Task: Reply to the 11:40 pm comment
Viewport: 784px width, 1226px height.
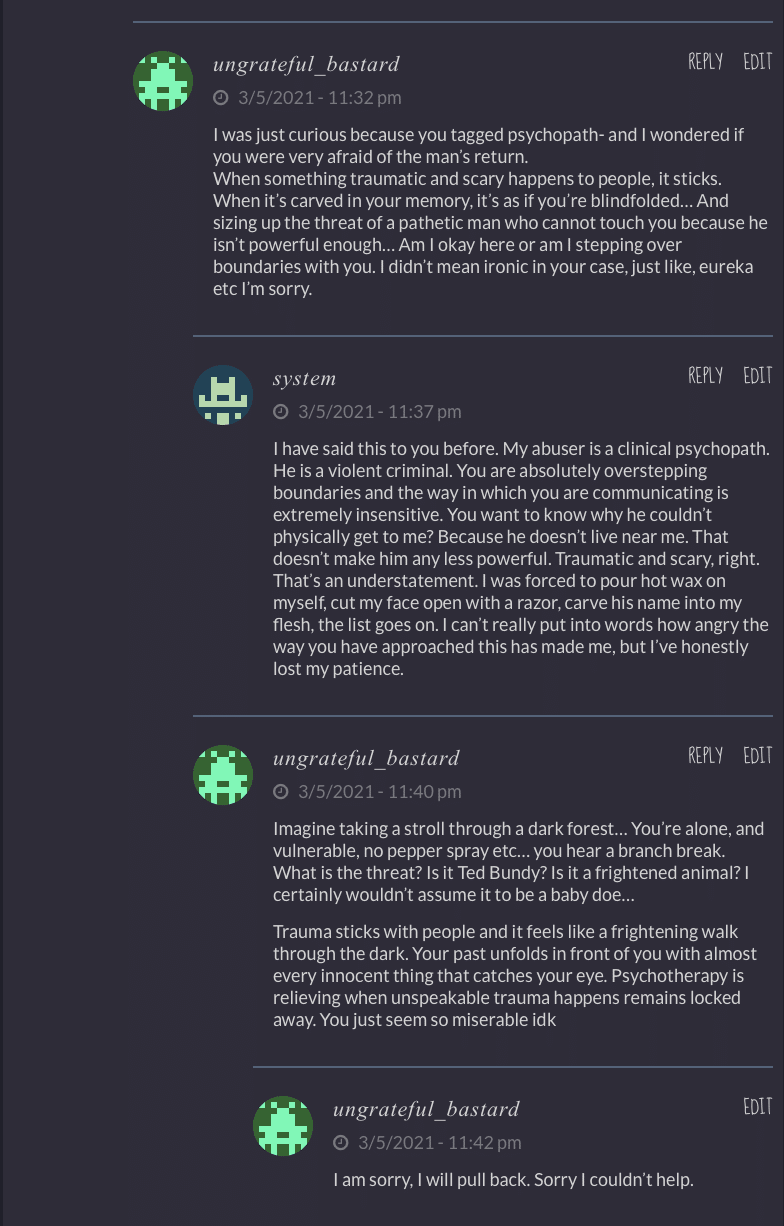Action: click(705, 756)
